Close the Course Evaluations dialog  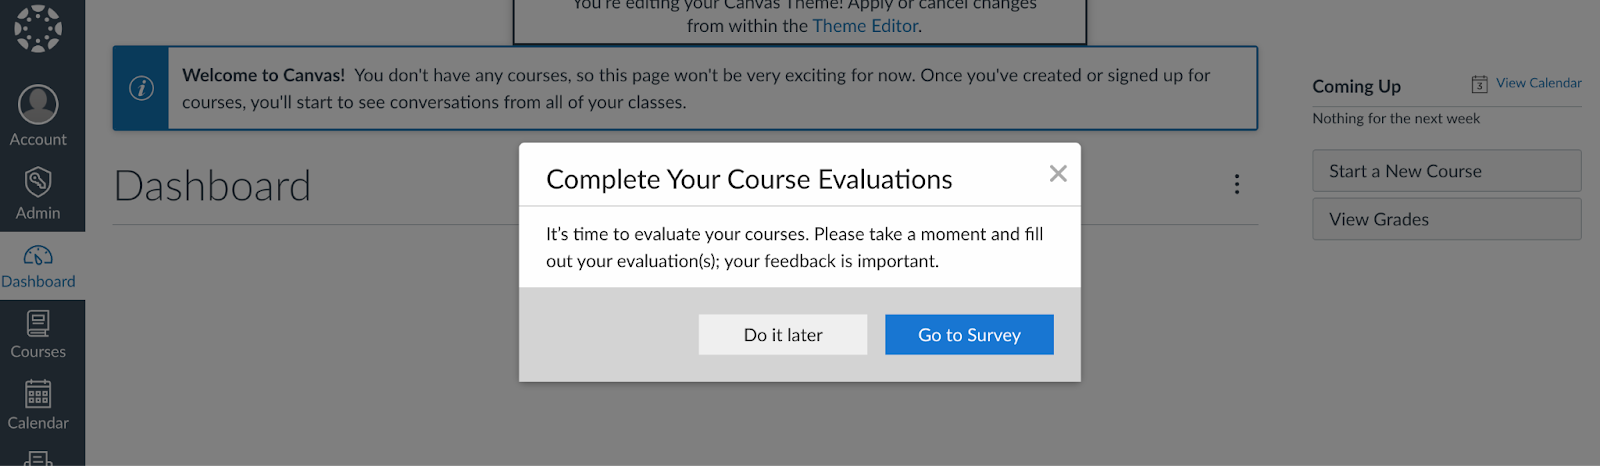(1058, 174)
